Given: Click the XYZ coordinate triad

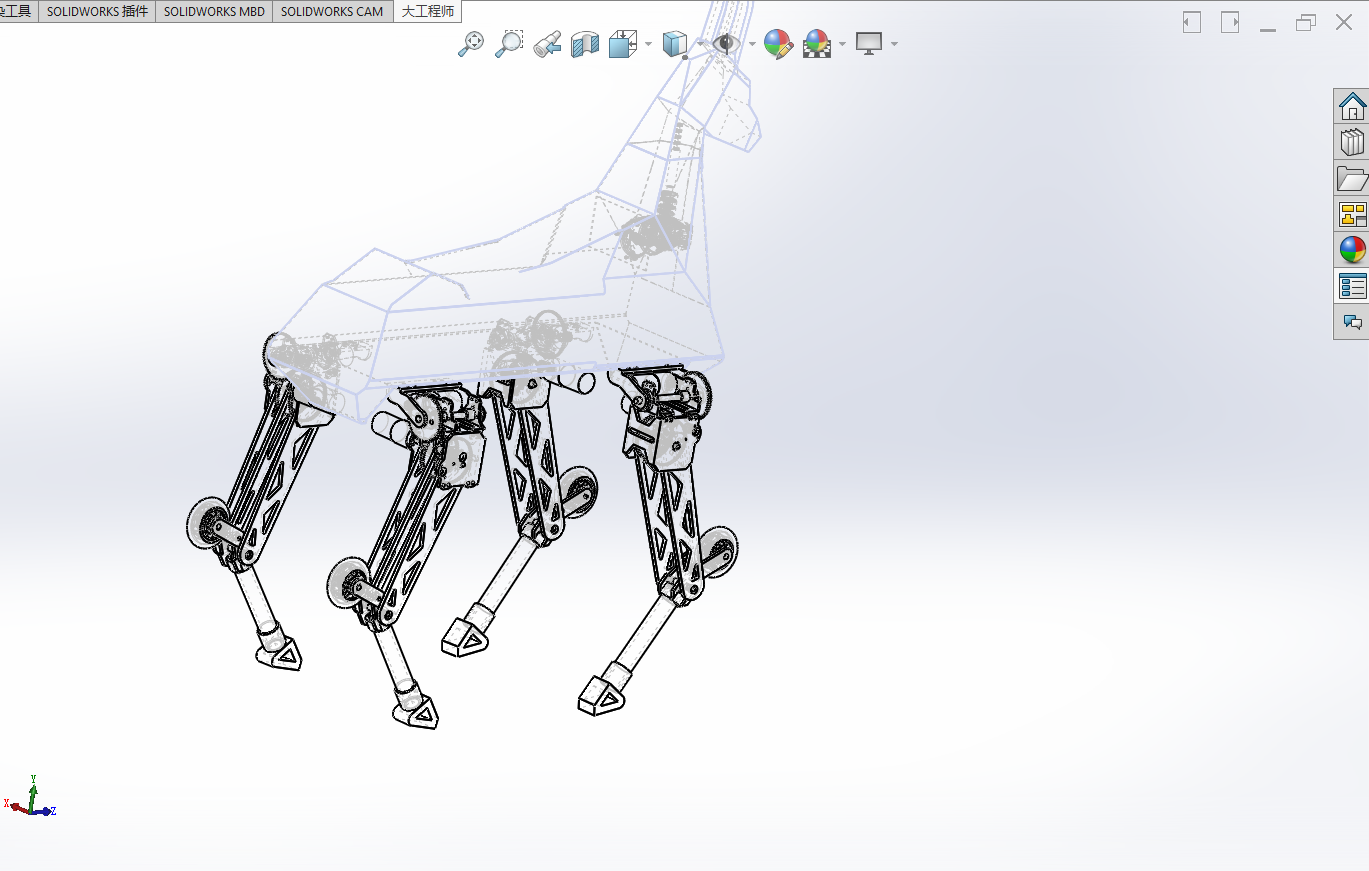Looking at the screenshot, I should 30,797.
